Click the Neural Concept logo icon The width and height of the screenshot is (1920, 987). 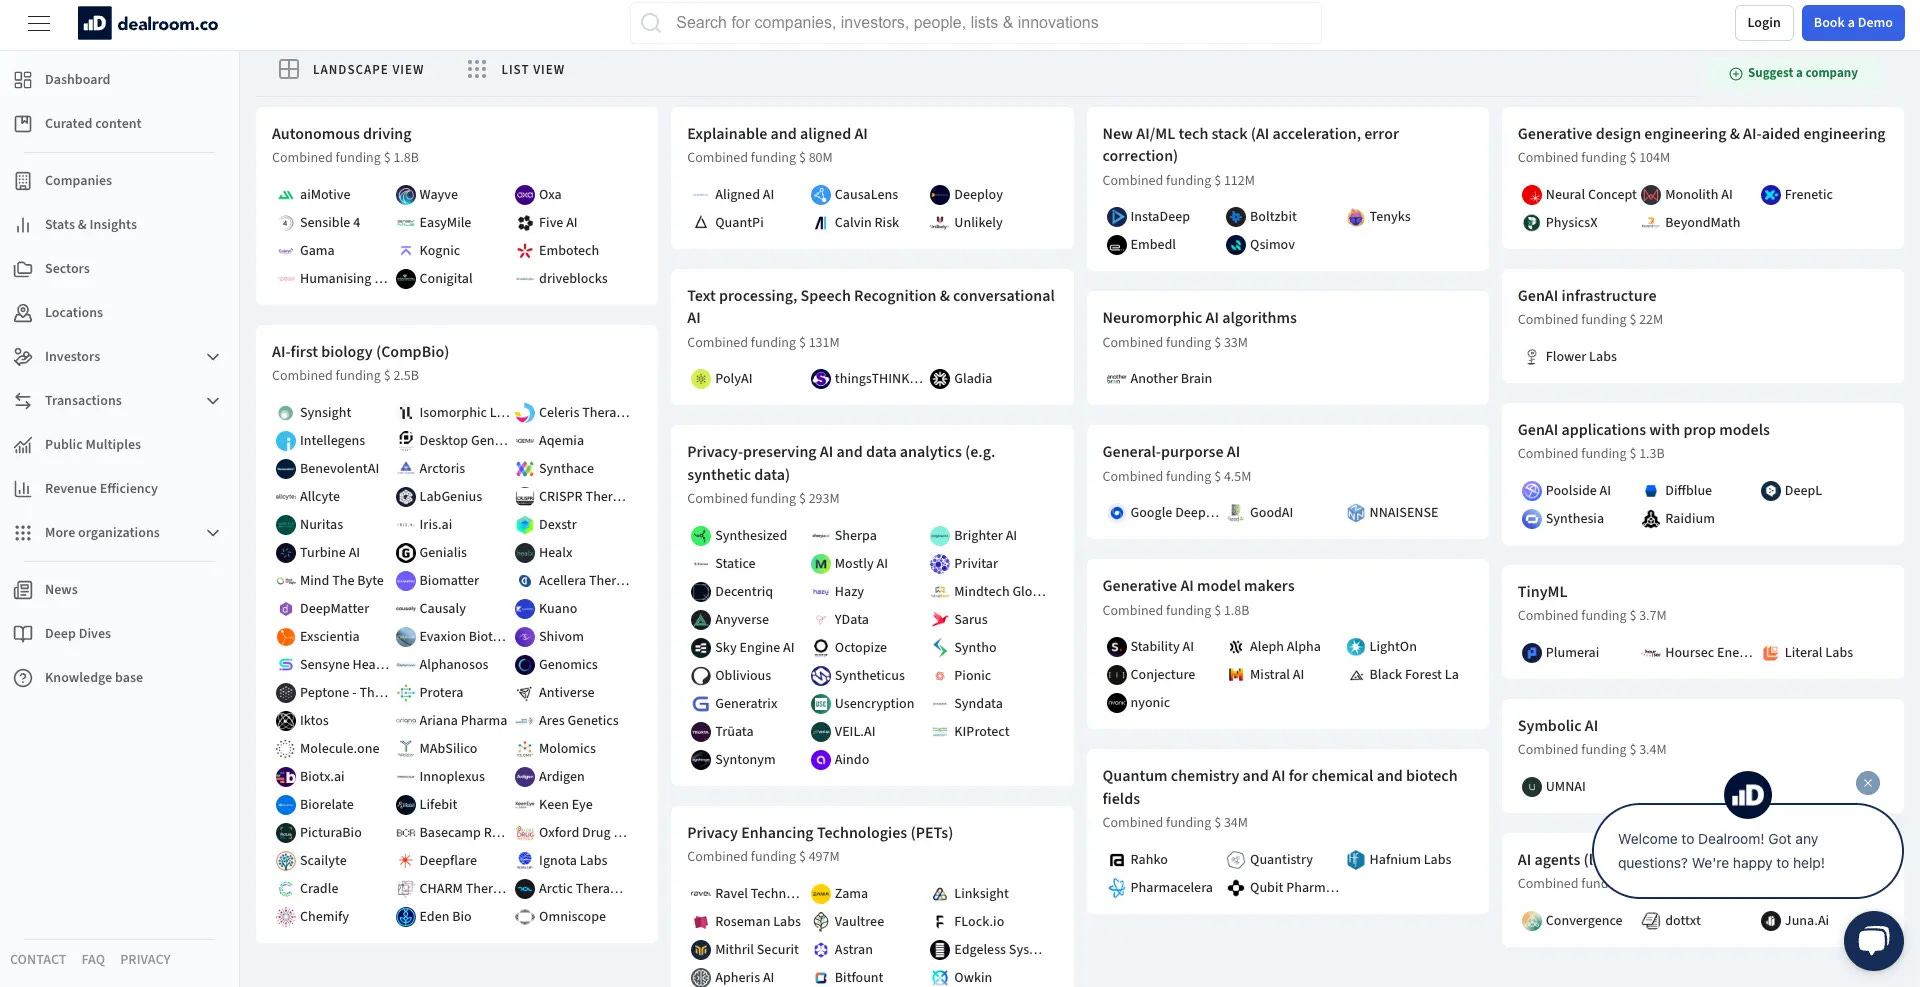tap(1531, 195)
